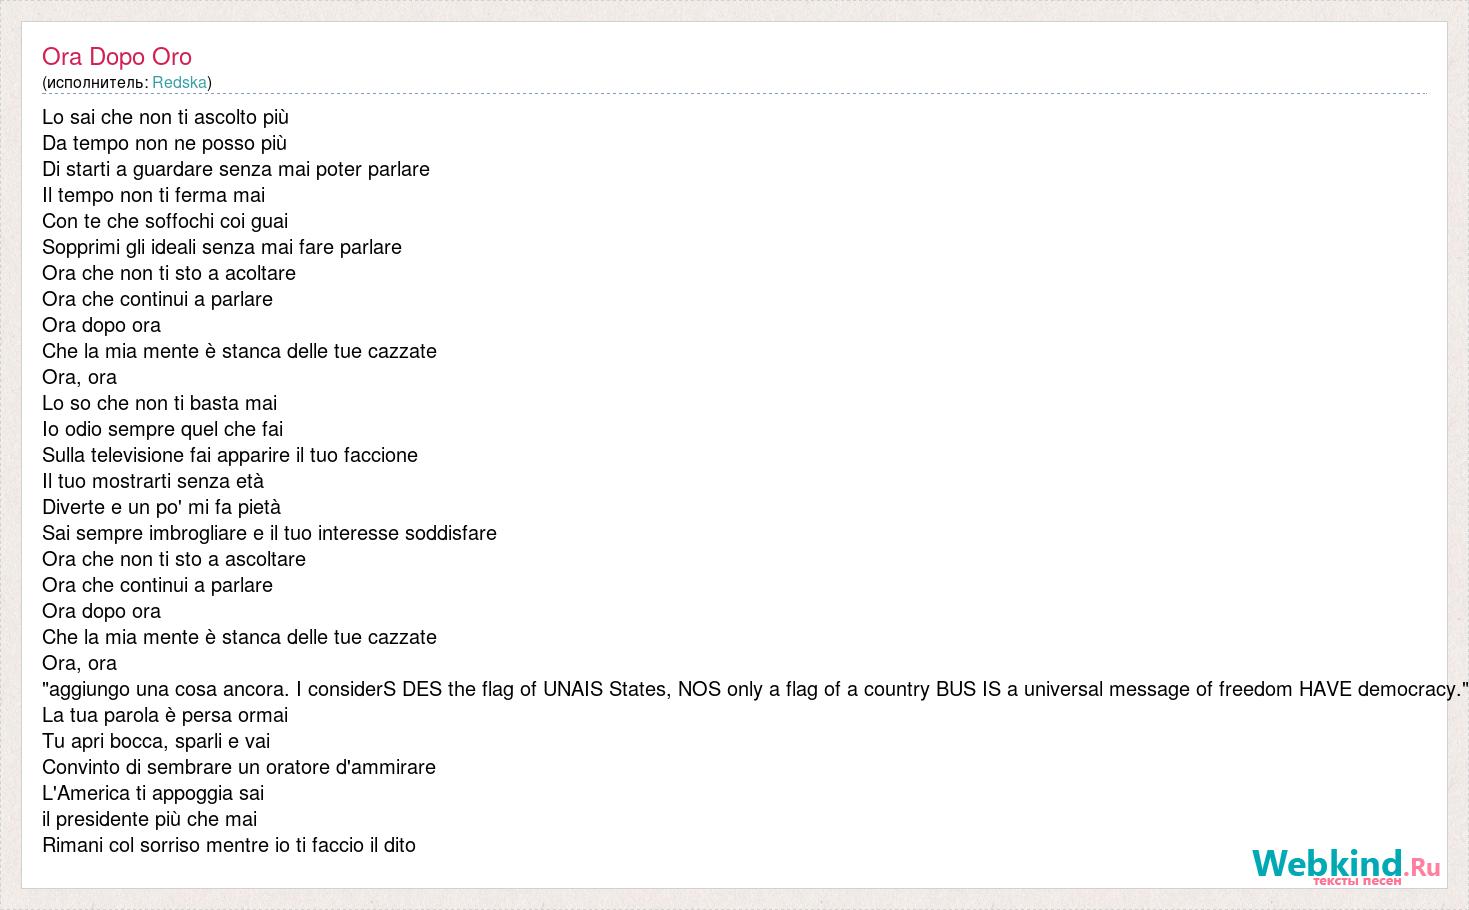The height and width of the screenshot is (910, 1469).
Task: Click the line 'Il tuo mostrarti senza età'
Action: (153, 482)
